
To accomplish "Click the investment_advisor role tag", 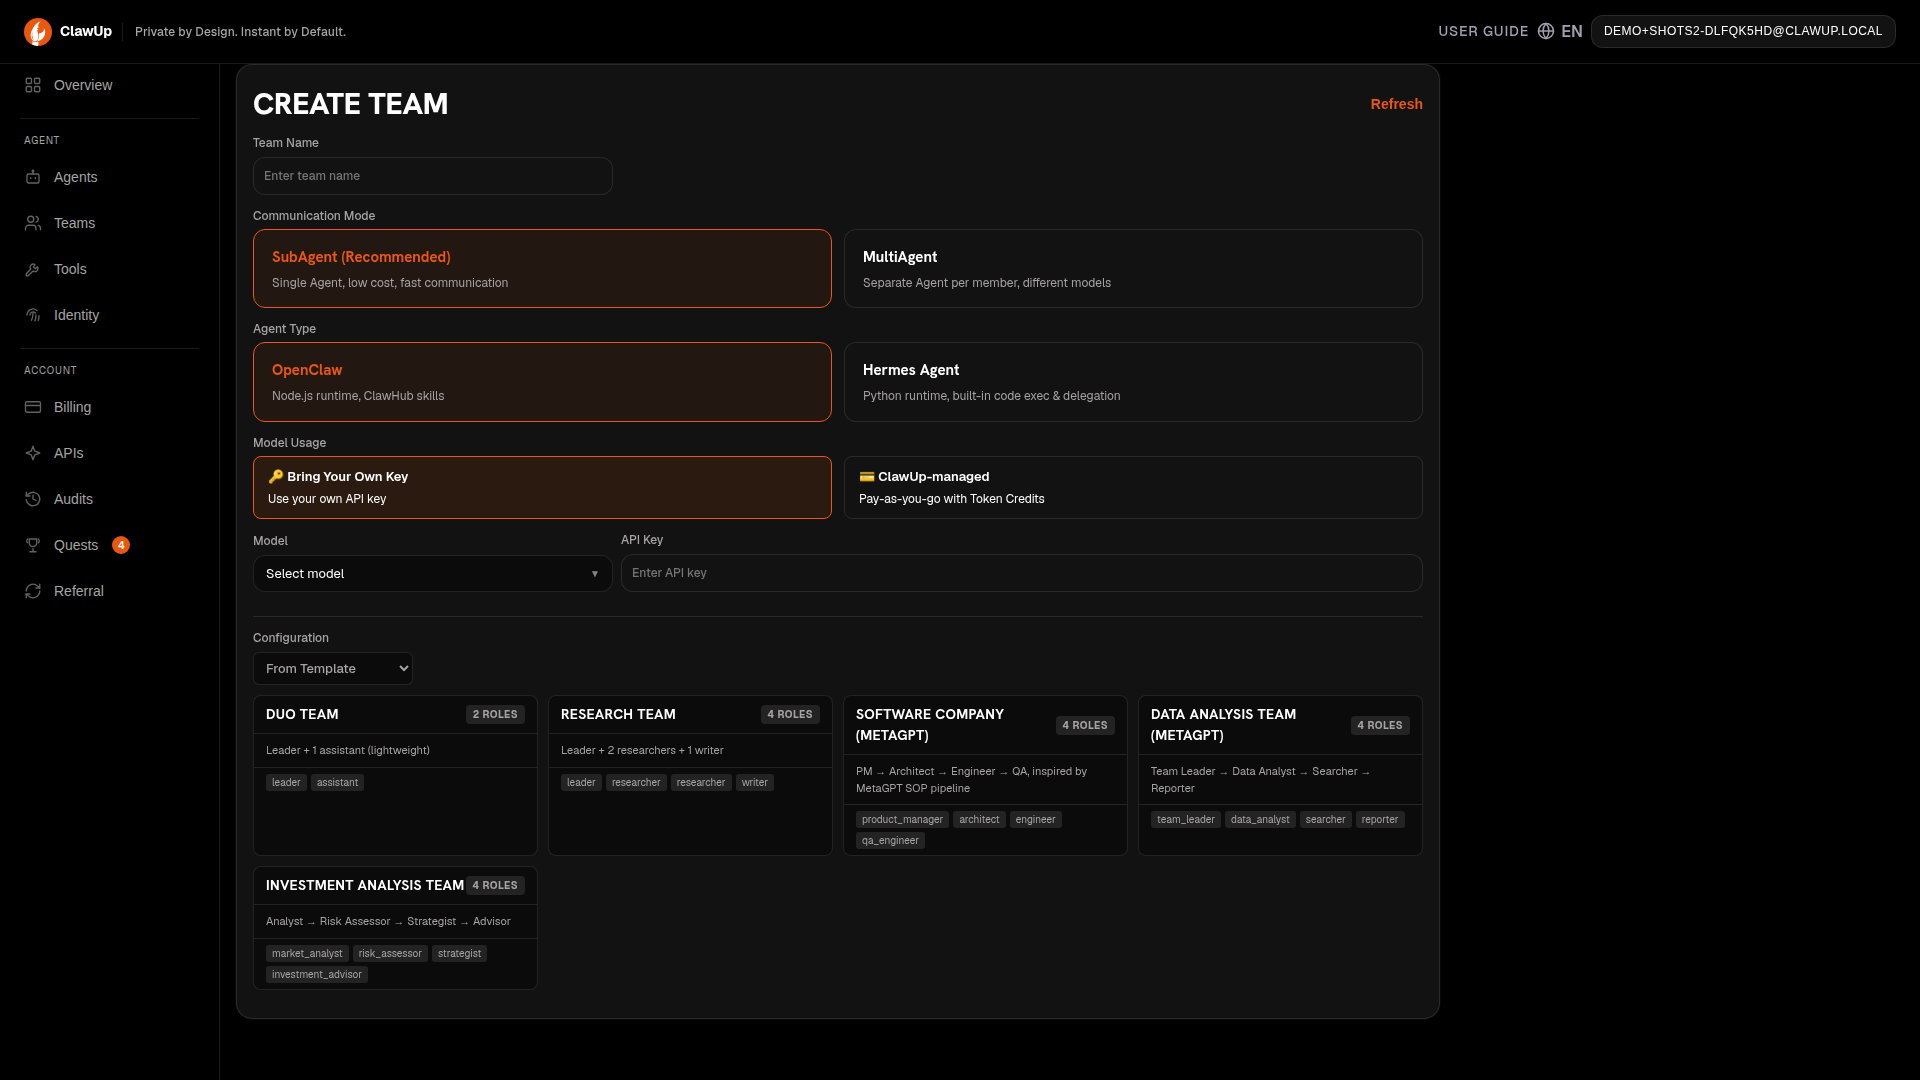I will point(317,975).
